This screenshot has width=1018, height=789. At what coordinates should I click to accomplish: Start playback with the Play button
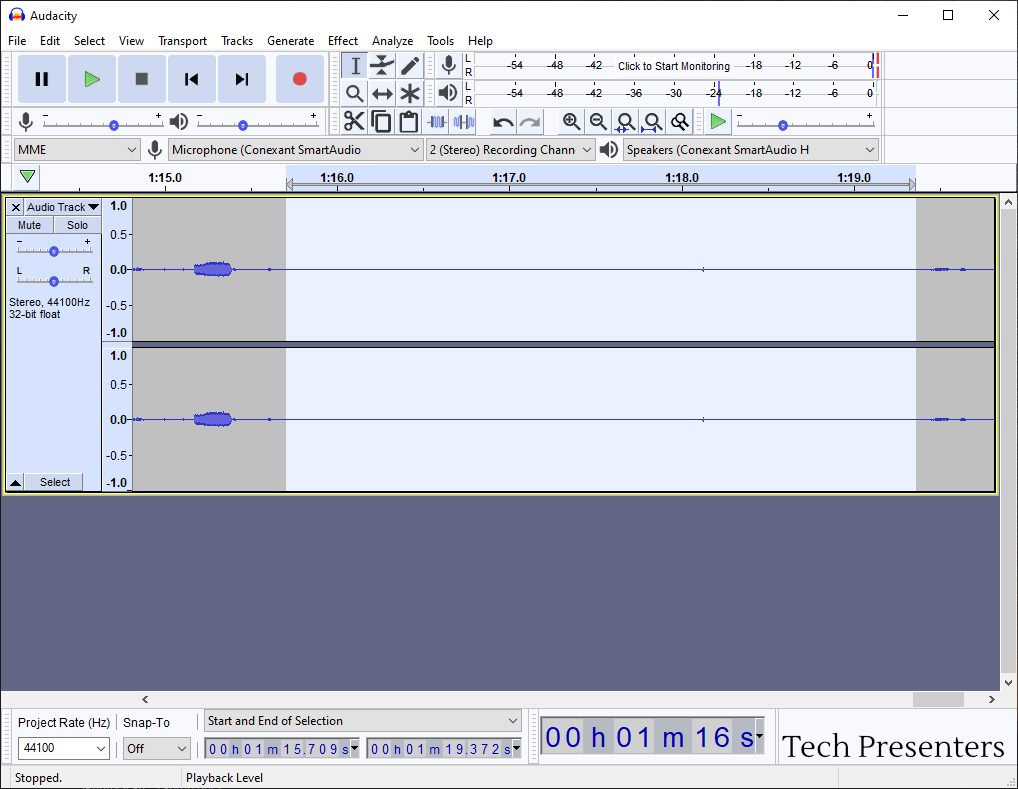[92, 79]
